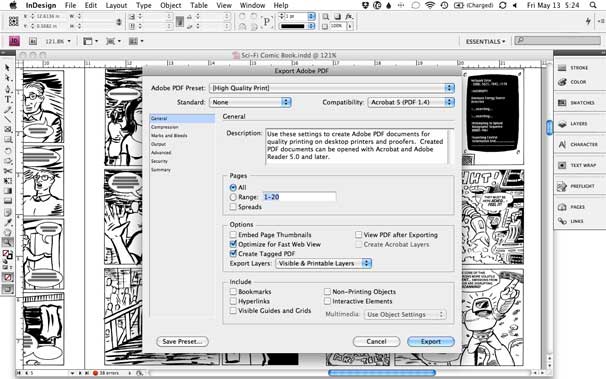Screen dimensions: 606x379
Task: Open the Window menu
Action: (251, 5)
